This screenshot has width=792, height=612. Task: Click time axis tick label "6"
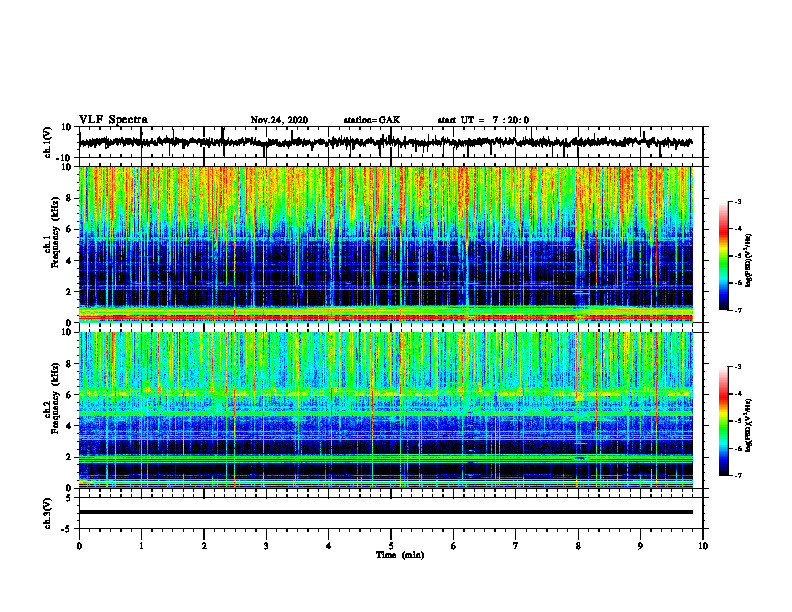tap(454, 546)
